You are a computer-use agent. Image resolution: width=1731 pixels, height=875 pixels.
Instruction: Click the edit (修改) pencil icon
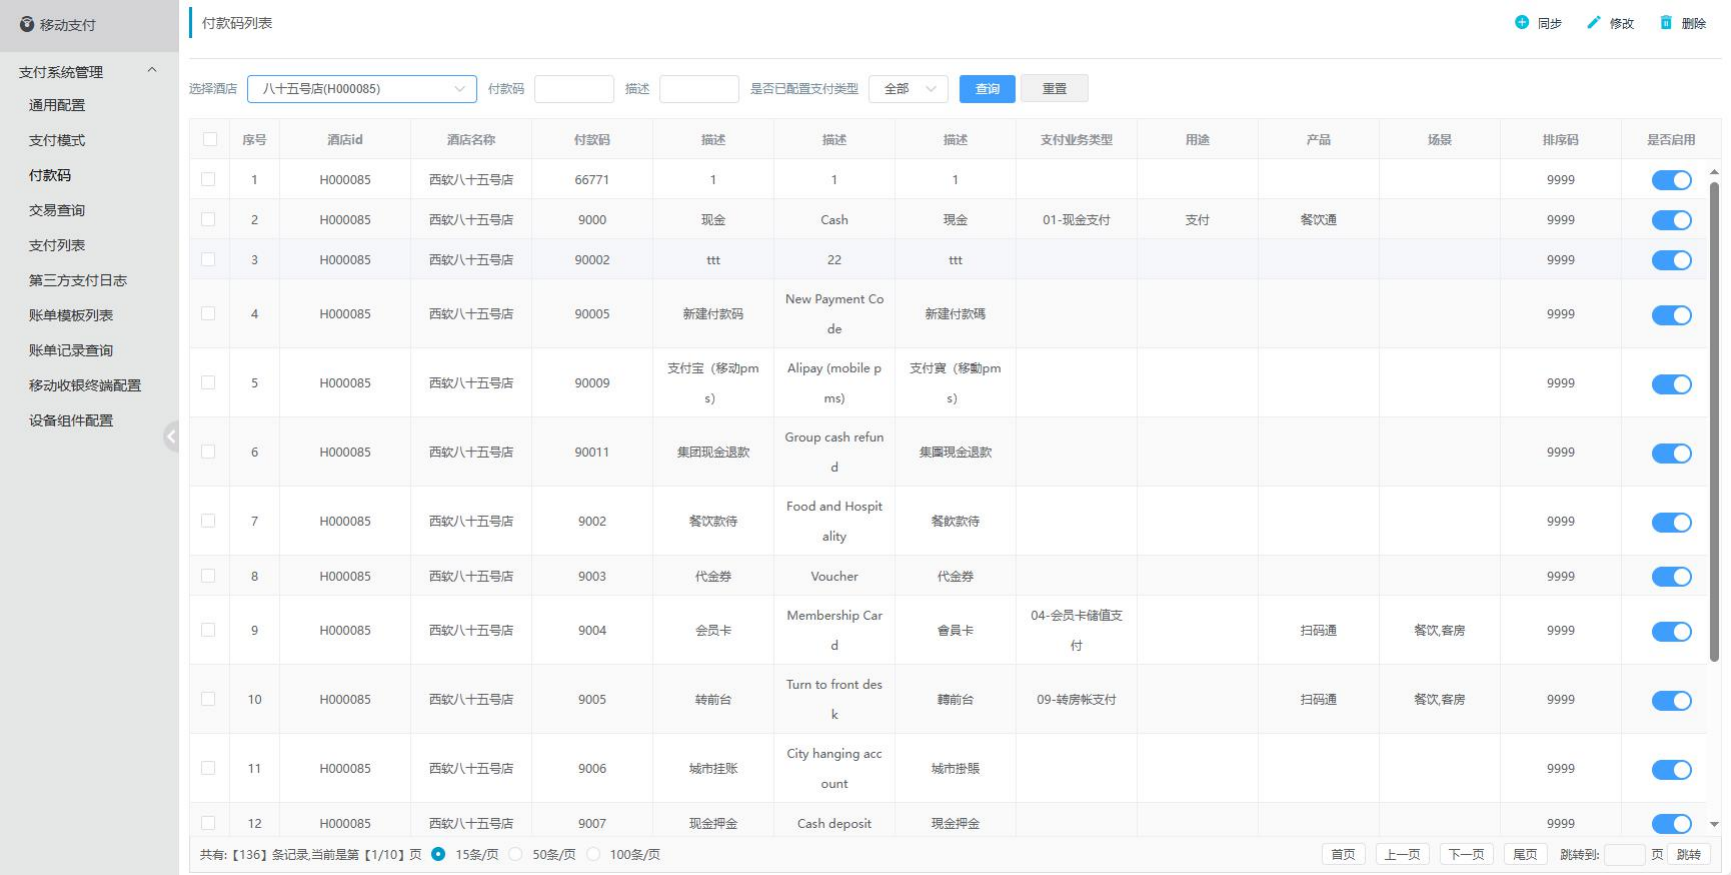(x=1594, y=23)
